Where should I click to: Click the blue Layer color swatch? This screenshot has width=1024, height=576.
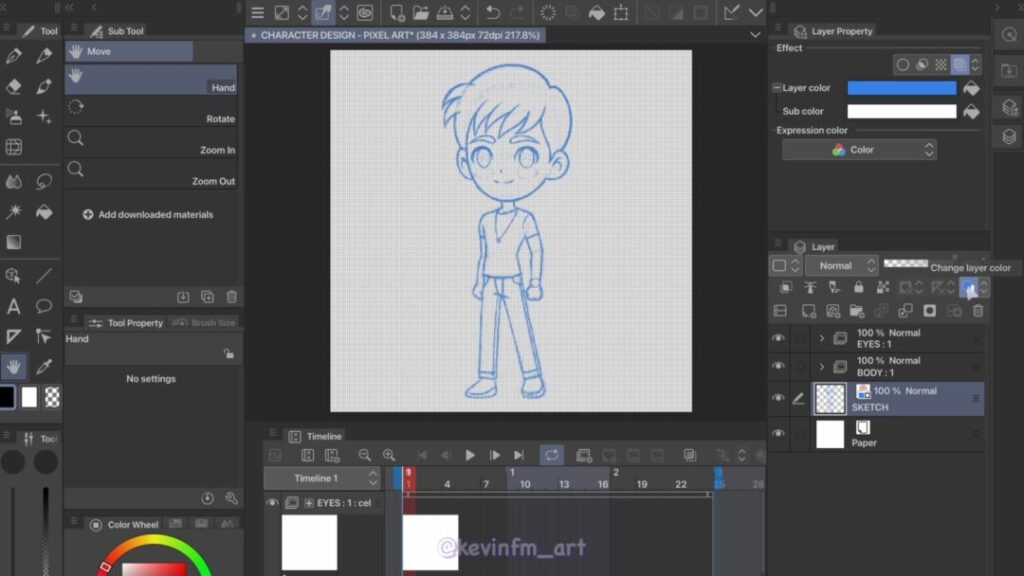901,88
